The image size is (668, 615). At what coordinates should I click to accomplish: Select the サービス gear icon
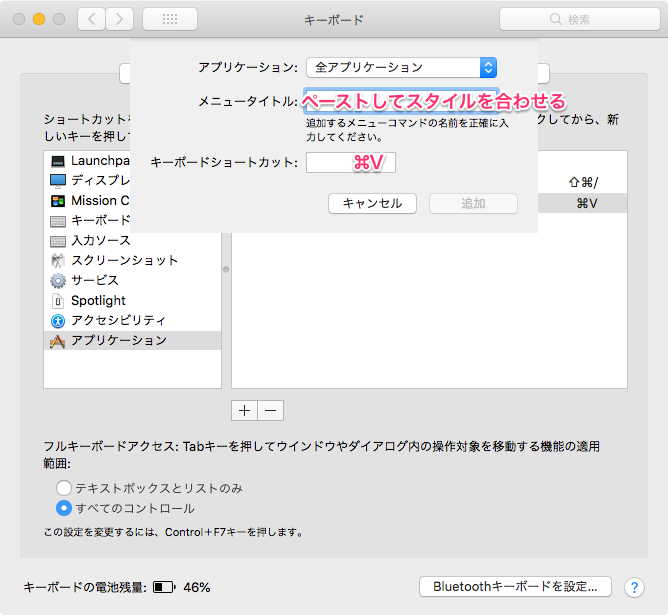click(58, 281)
